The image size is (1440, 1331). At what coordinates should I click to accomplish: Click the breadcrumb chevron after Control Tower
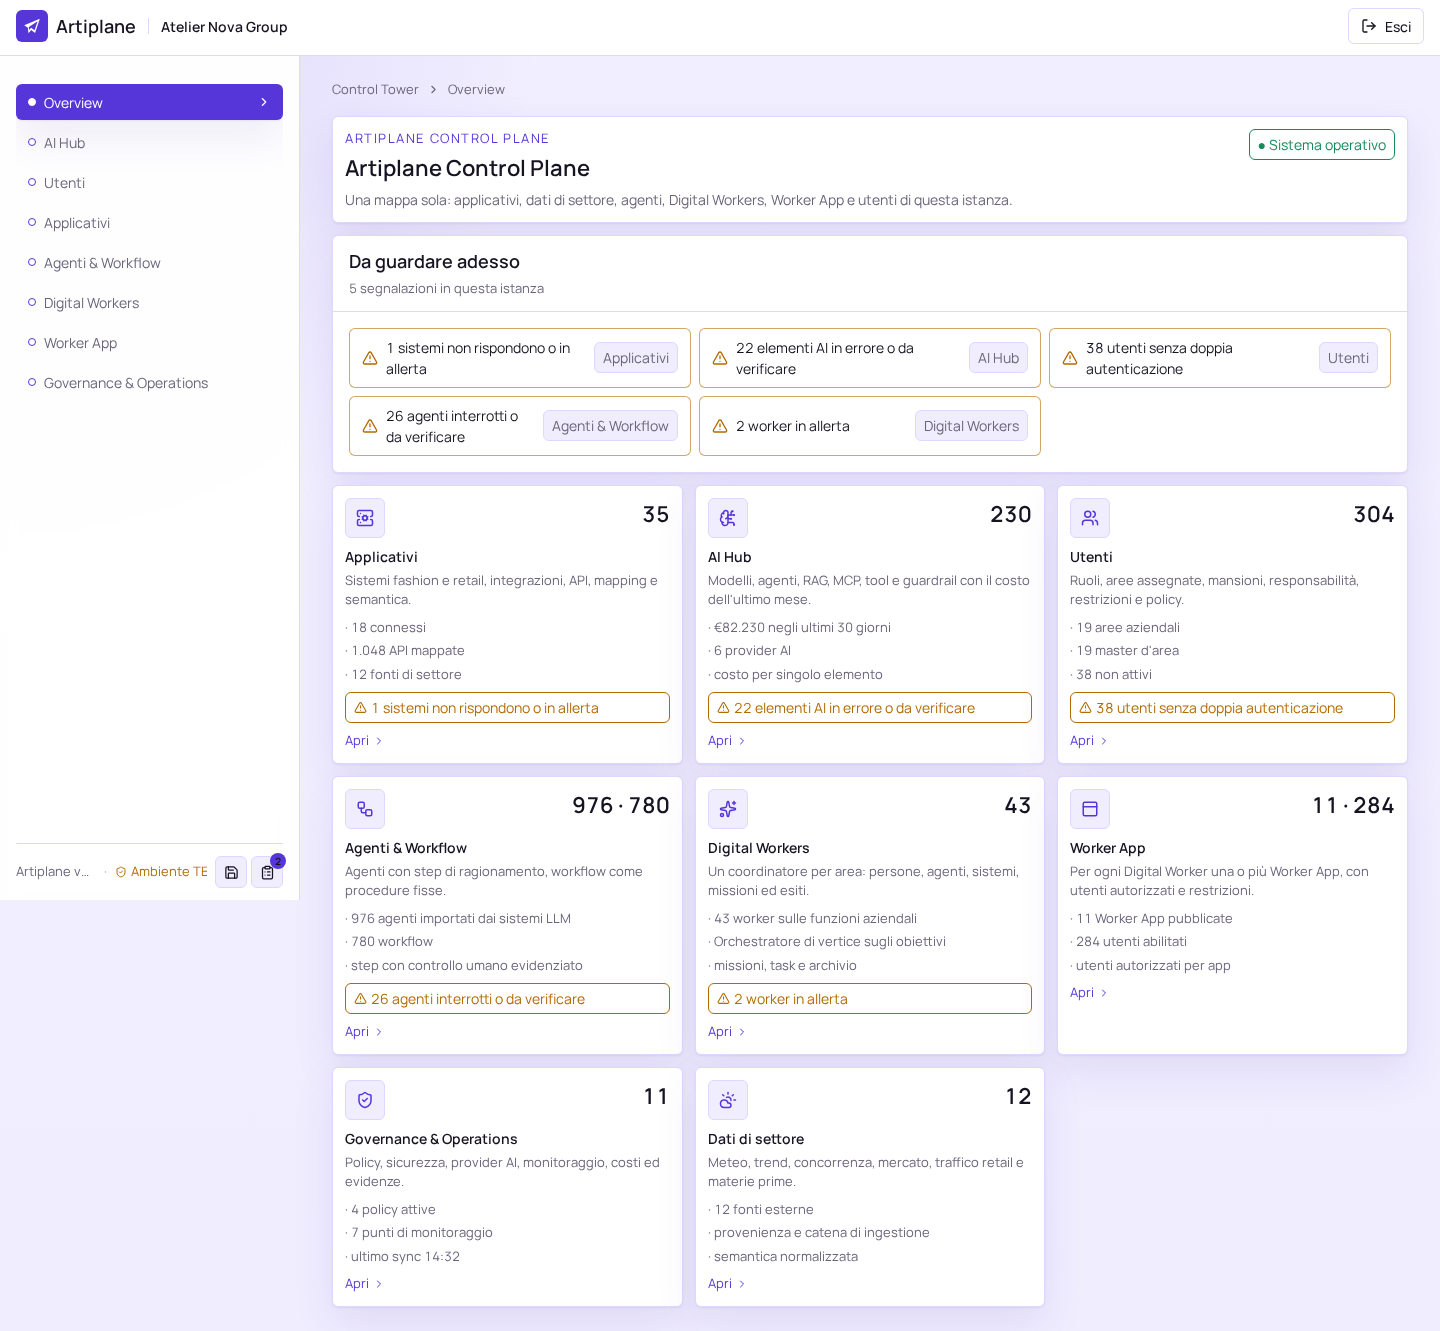[x=433, y=90]
